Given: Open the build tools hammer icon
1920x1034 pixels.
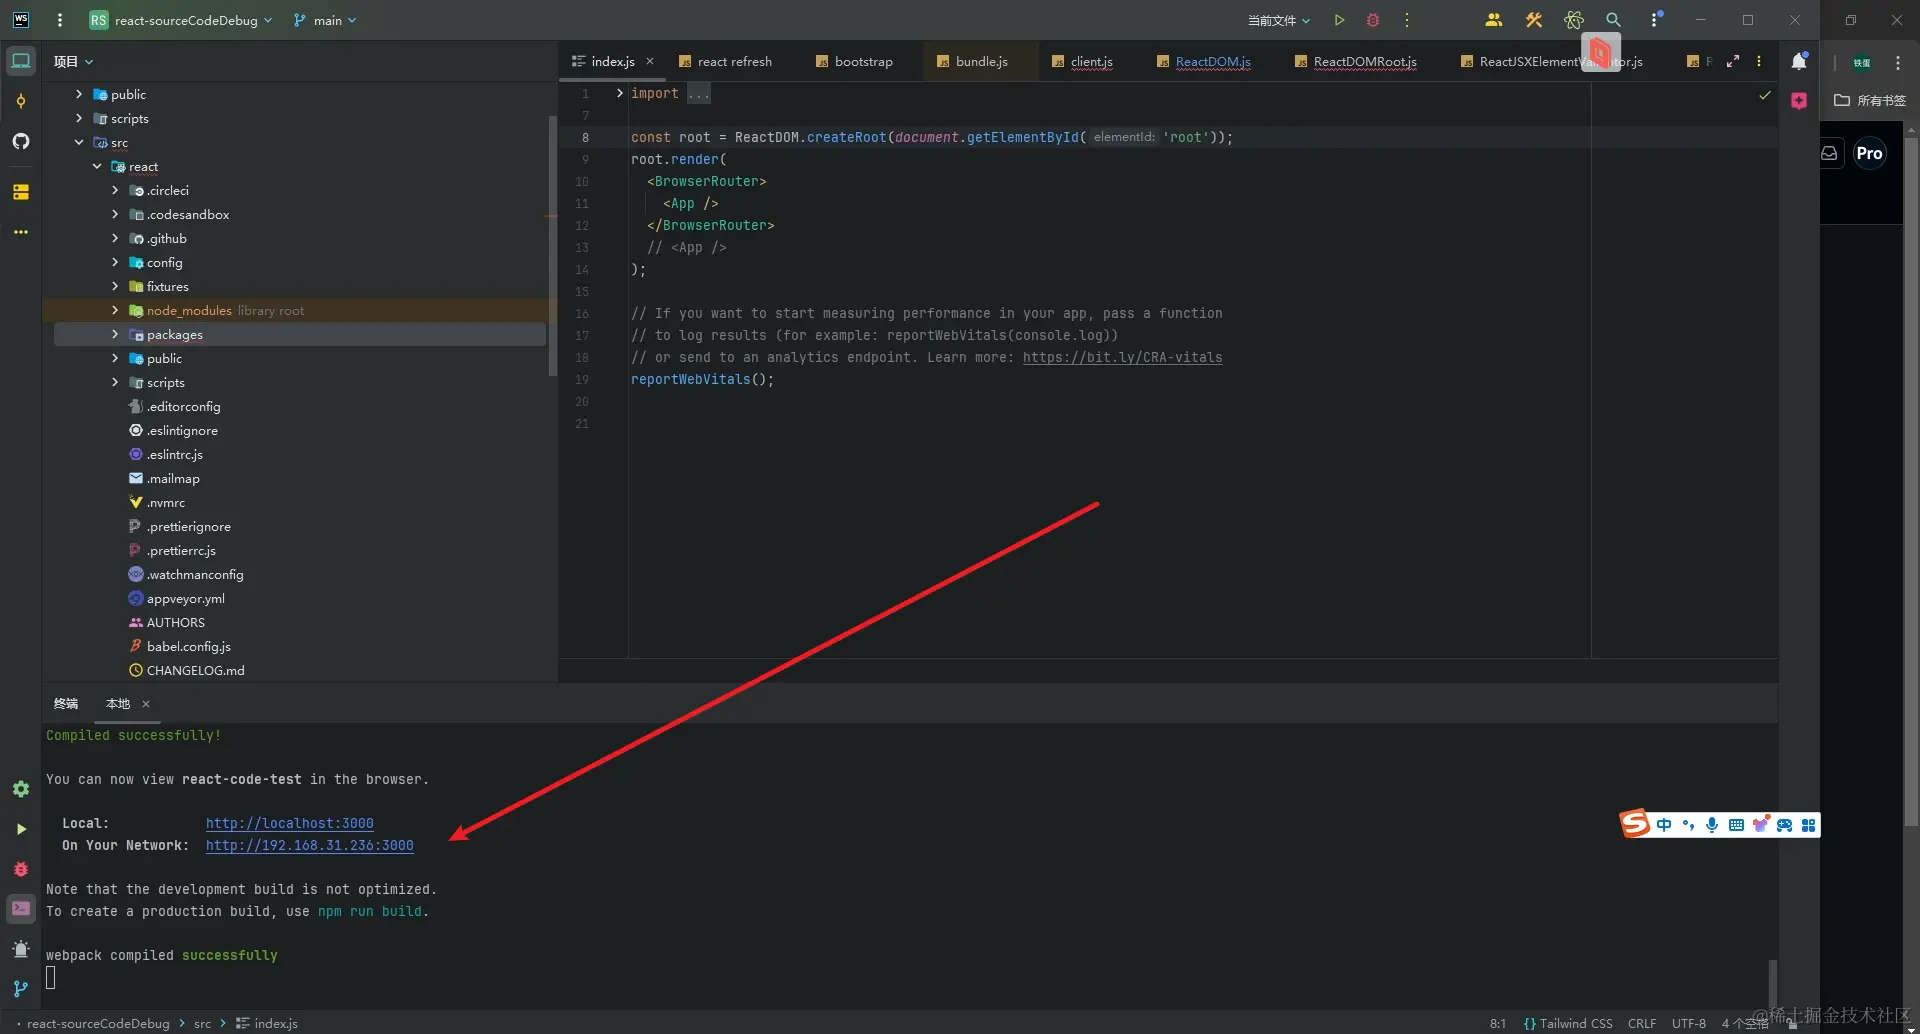Looking at the screenshot, I should [1534, 20].
